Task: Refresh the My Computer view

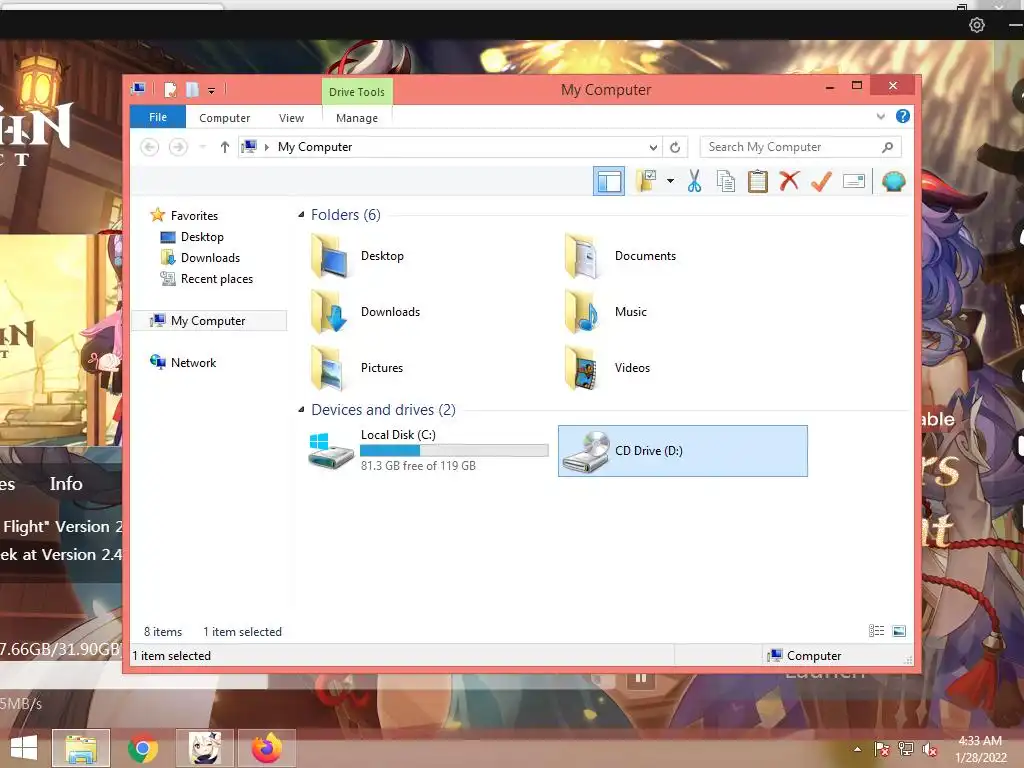Action: 675,147
